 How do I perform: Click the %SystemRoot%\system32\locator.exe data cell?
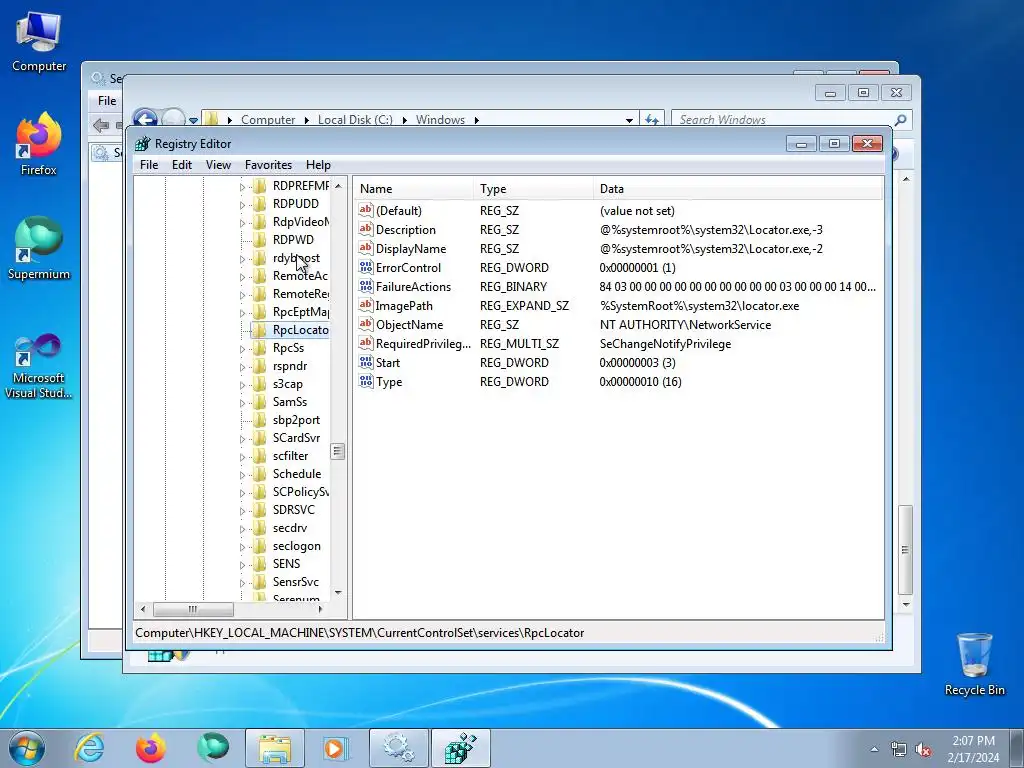(699, 306)
